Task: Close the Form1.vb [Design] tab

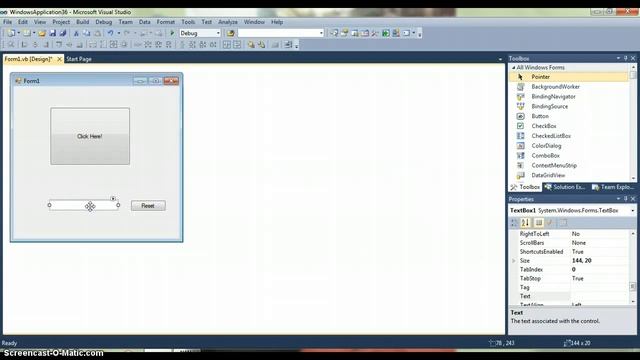Action: tap(60, 59)
